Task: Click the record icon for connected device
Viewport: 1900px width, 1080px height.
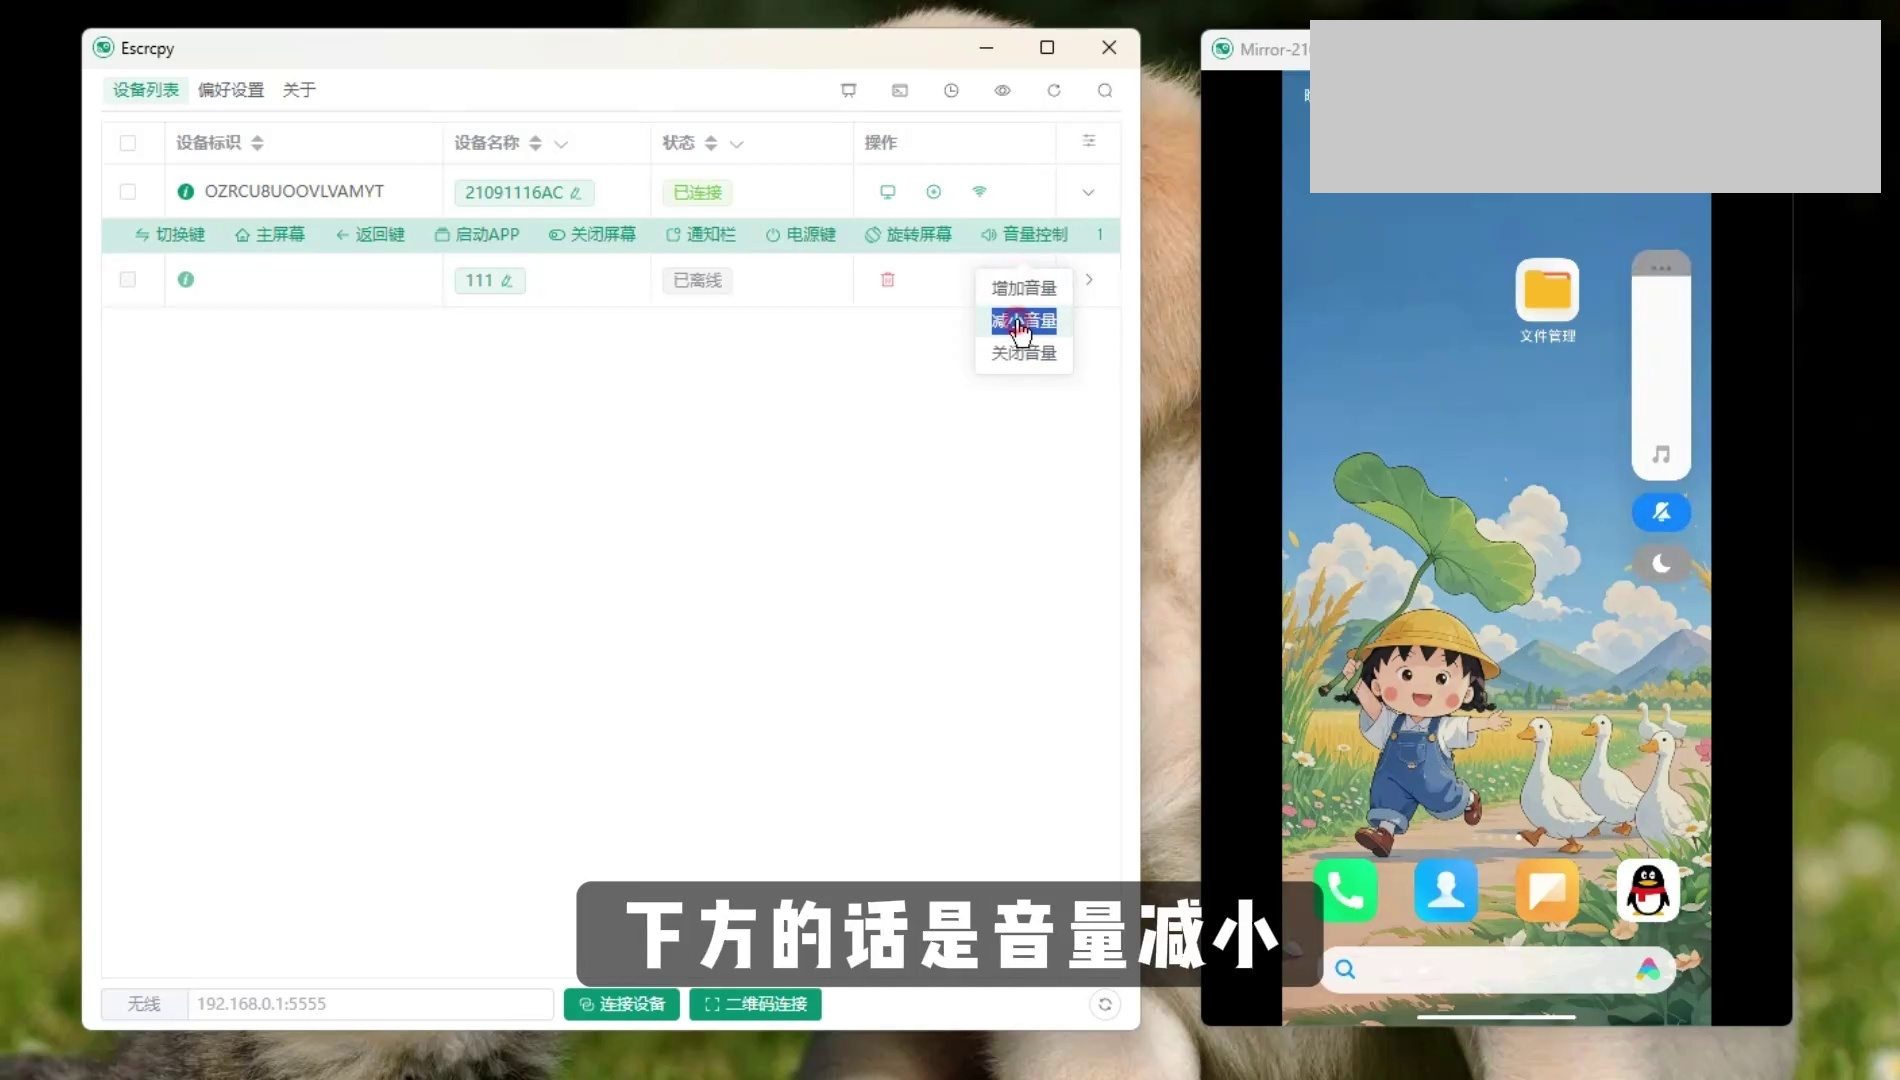Action: pyautogui.click(x=933, y=191)
